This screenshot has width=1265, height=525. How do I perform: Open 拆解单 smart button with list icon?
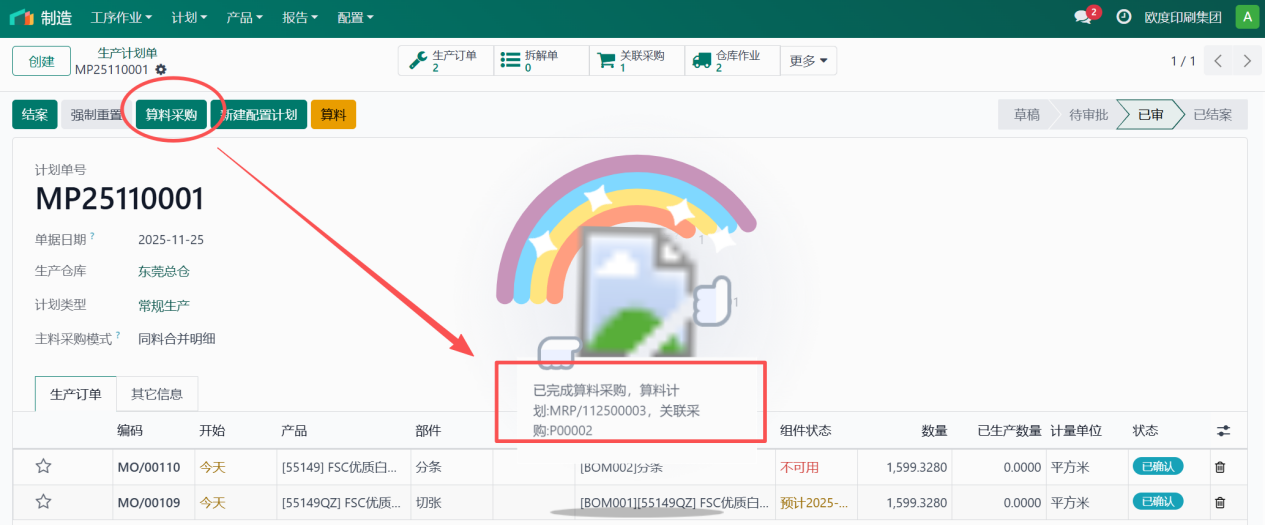541,61
